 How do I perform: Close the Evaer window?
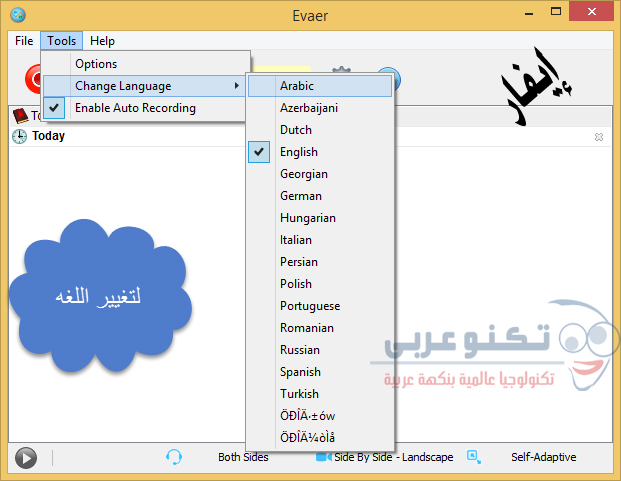tap(591, 12)
